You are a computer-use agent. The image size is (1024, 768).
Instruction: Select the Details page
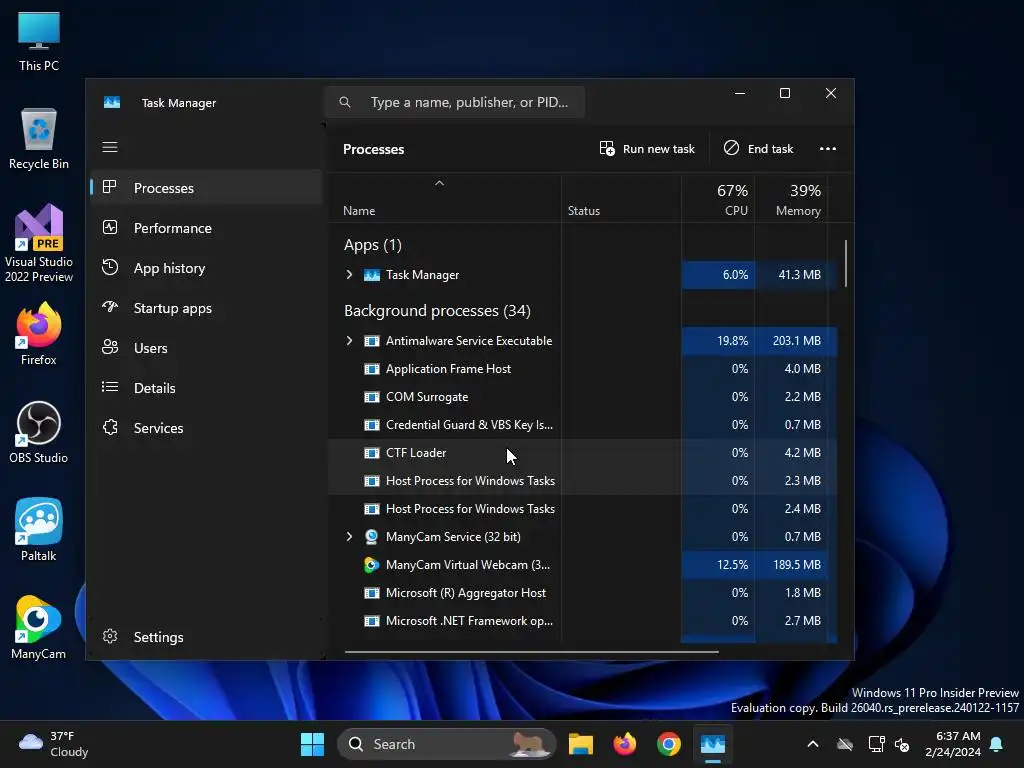(206, 388)
